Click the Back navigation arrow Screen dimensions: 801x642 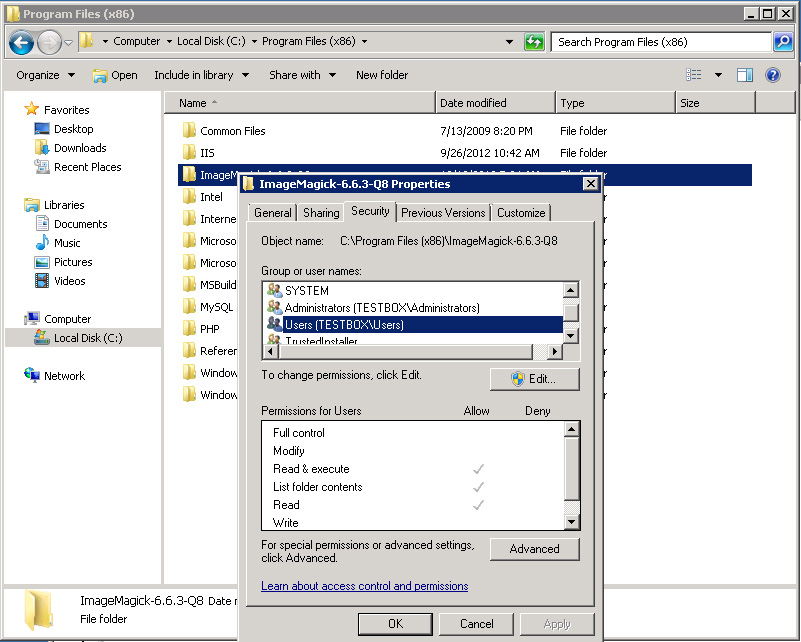[x=21, y=42]
